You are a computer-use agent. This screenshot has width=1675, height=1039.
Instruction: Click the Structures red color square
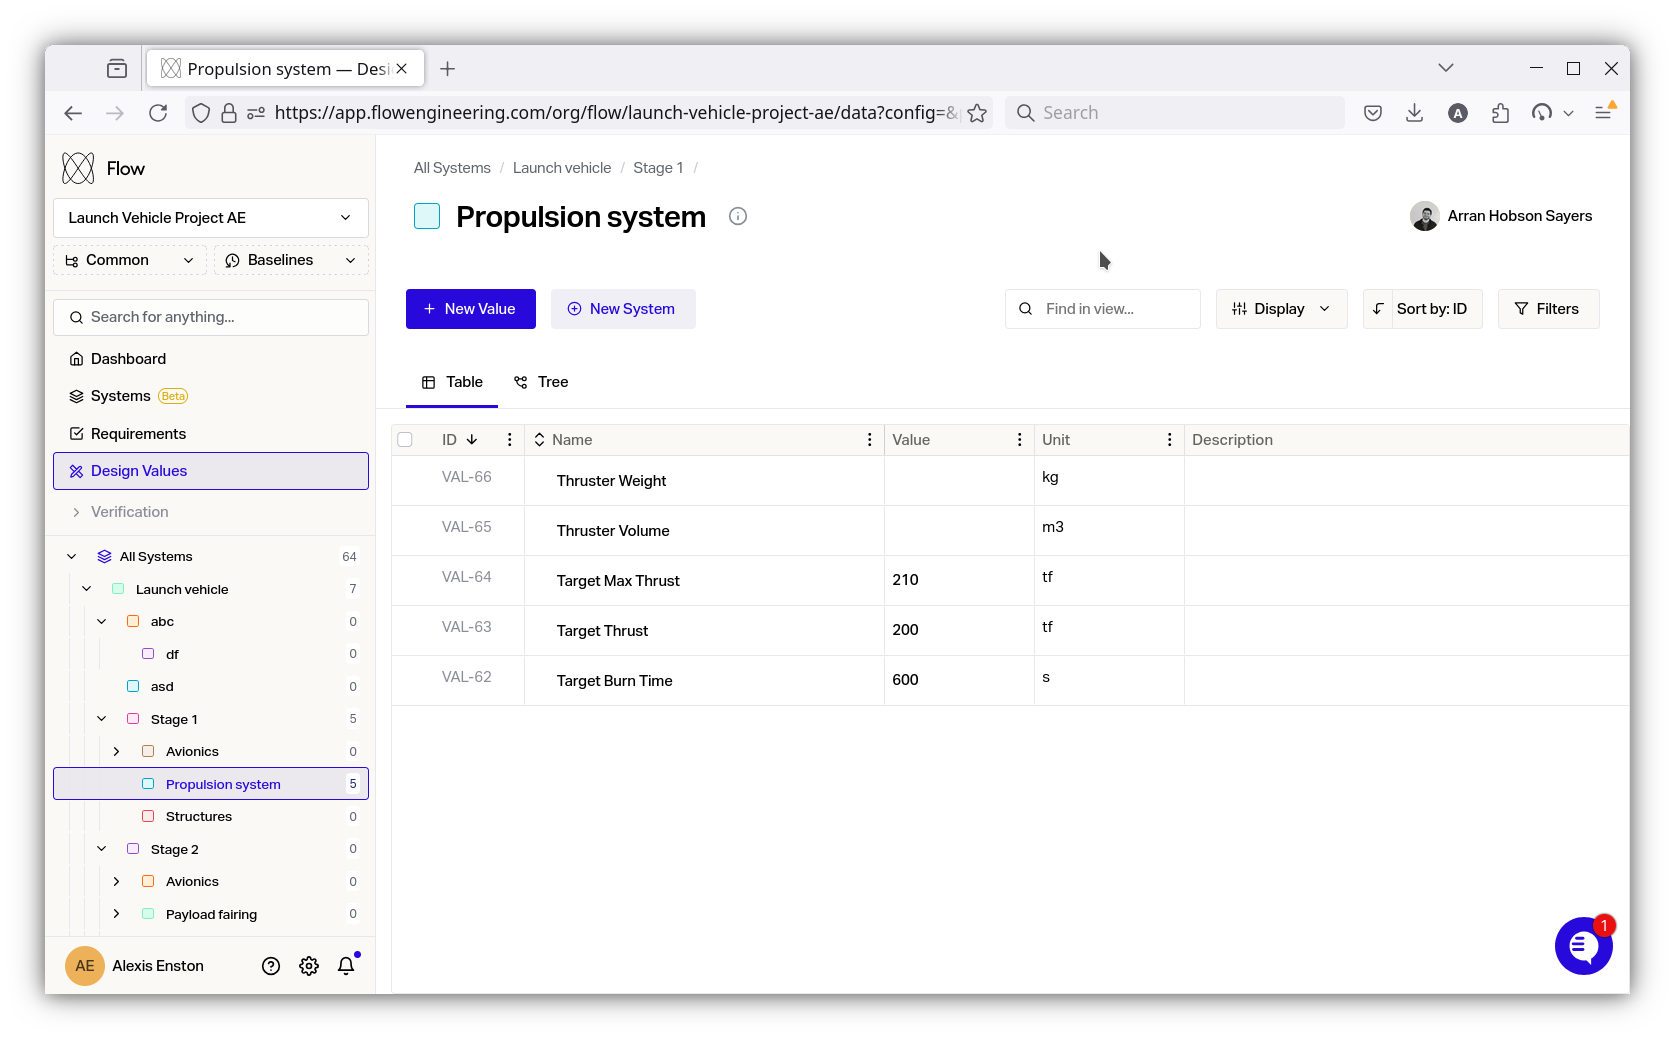tap(148, 816)
